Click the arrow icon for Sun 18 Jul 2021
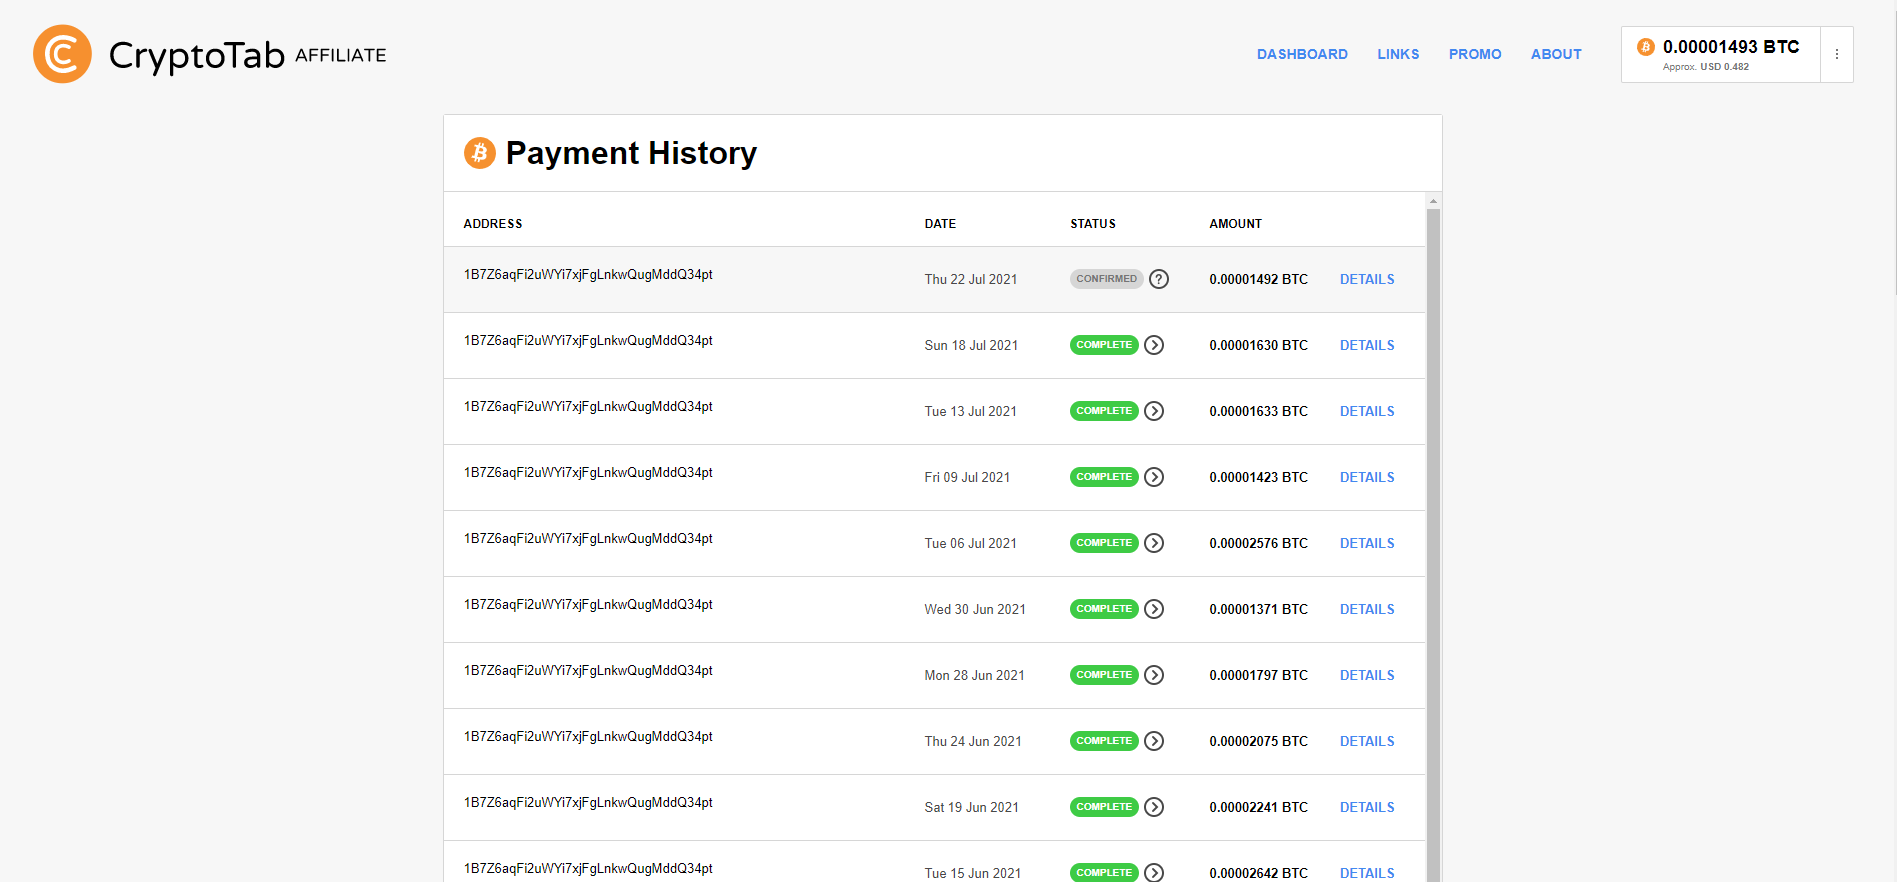 (1154, 345)
